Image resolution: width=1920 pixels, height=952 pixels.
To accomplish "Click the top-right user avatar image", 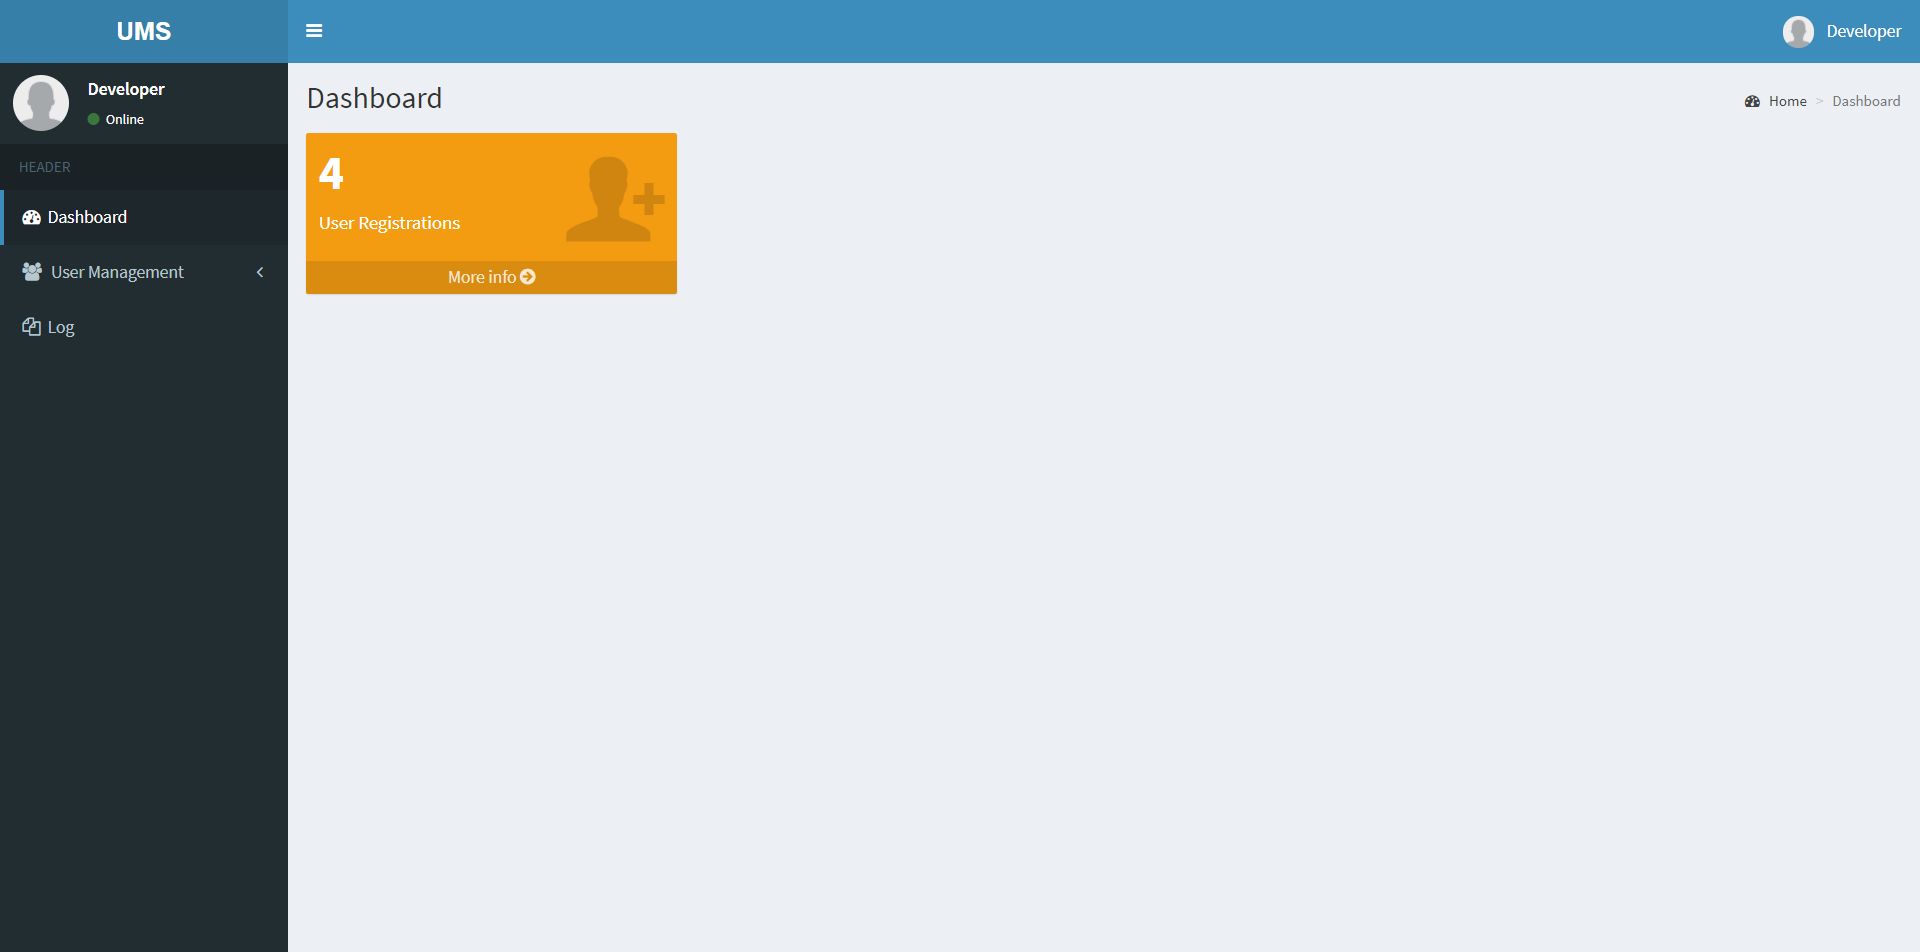I will point(1798,31).
